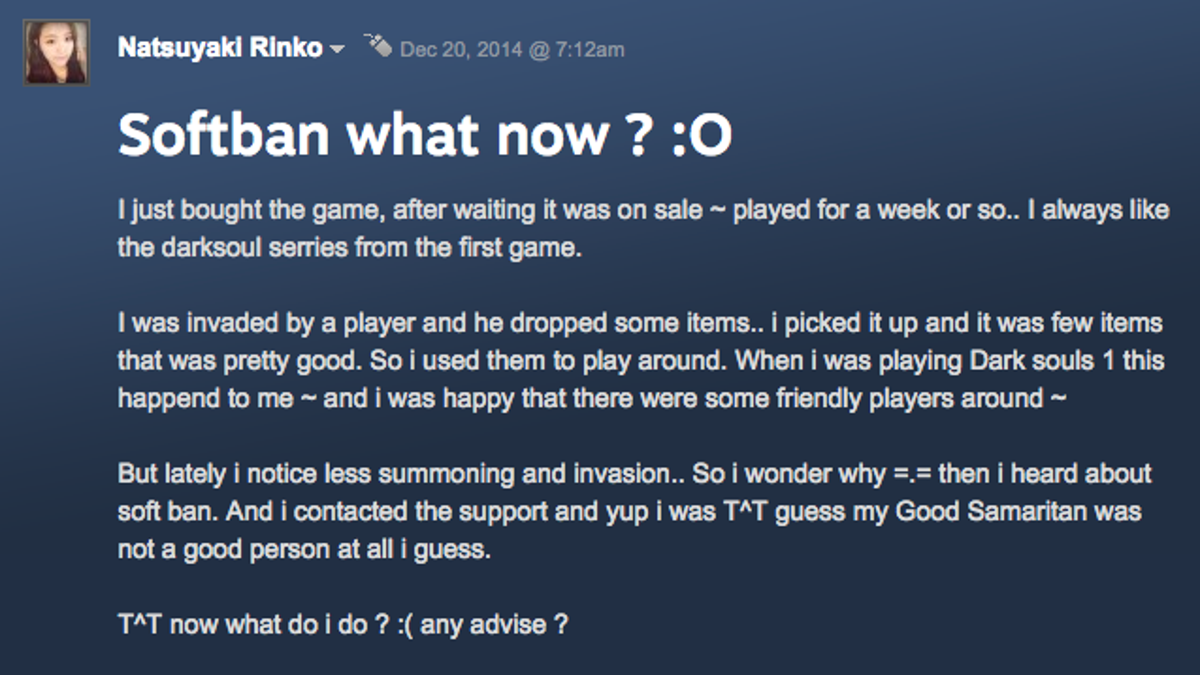The width and height of the screenshot is (1200, 675).
Task: Click the line starting 'I was invaded by a player'
Action: pyautogui.click(x=640, y=325)
